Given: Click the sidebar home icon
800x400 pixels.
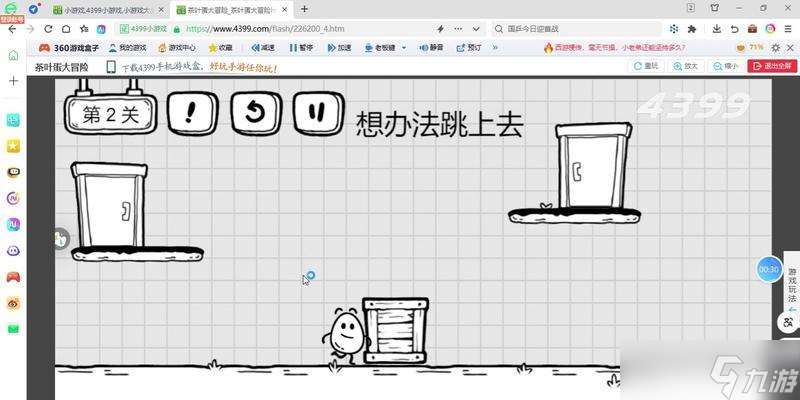Looking at the screenshot, I should 14,55.
